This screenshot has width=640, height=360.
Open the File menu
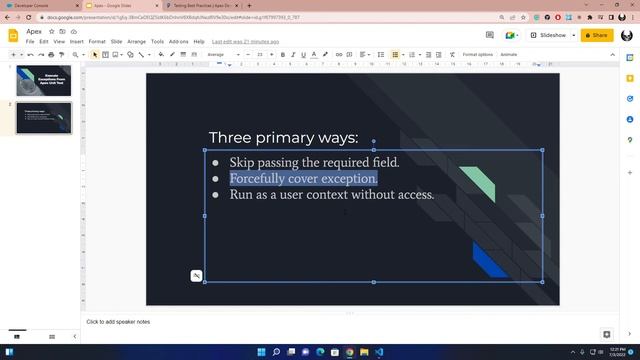point(30,42)
